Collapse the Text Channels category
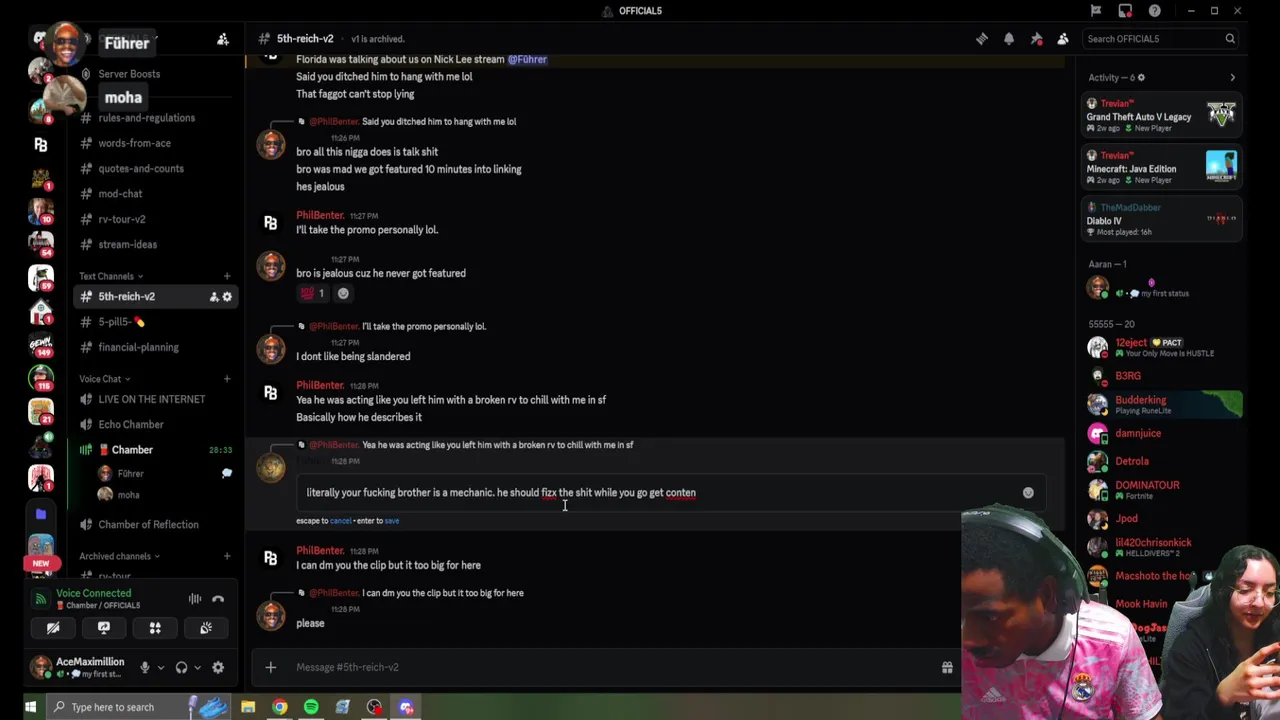1280x720 pixels. (111, 276)
